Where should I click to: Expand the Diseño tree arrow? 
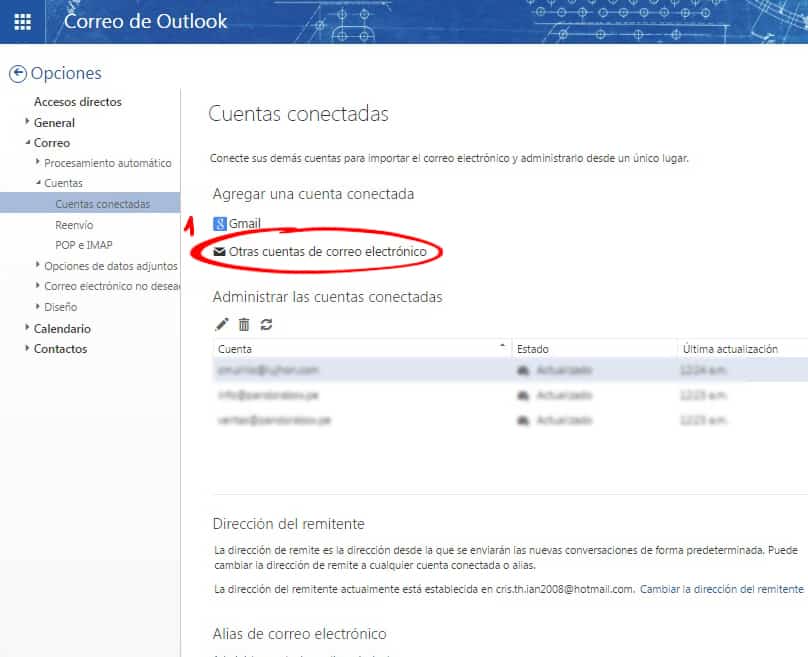coord(37,306)
